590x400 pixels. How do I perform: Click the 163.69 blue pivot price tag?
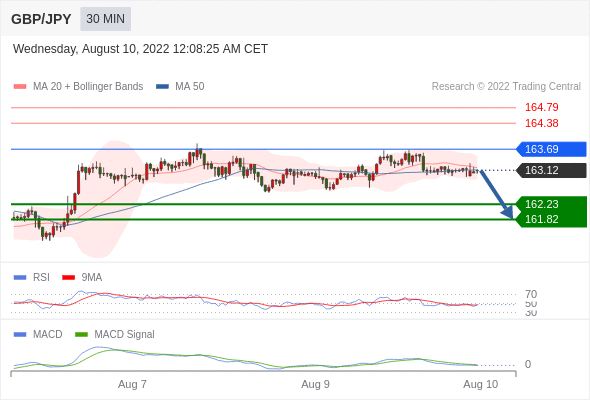[551, 149]
